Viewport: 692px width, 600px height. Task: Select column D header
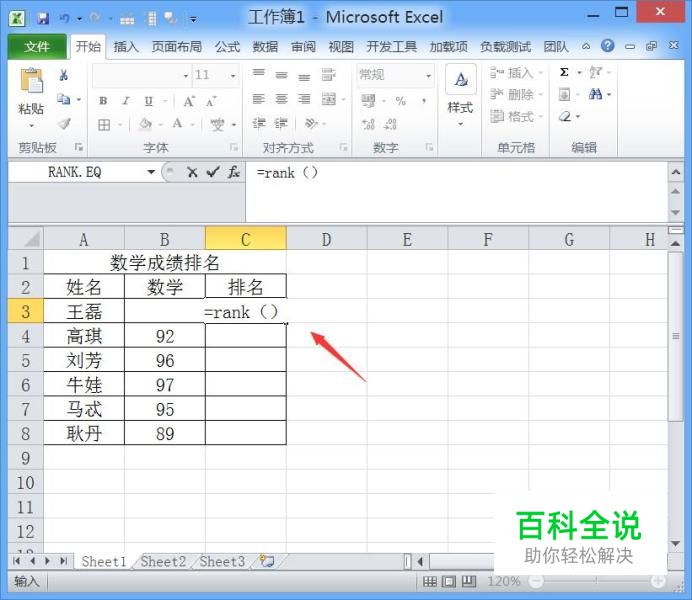point(327,239)
